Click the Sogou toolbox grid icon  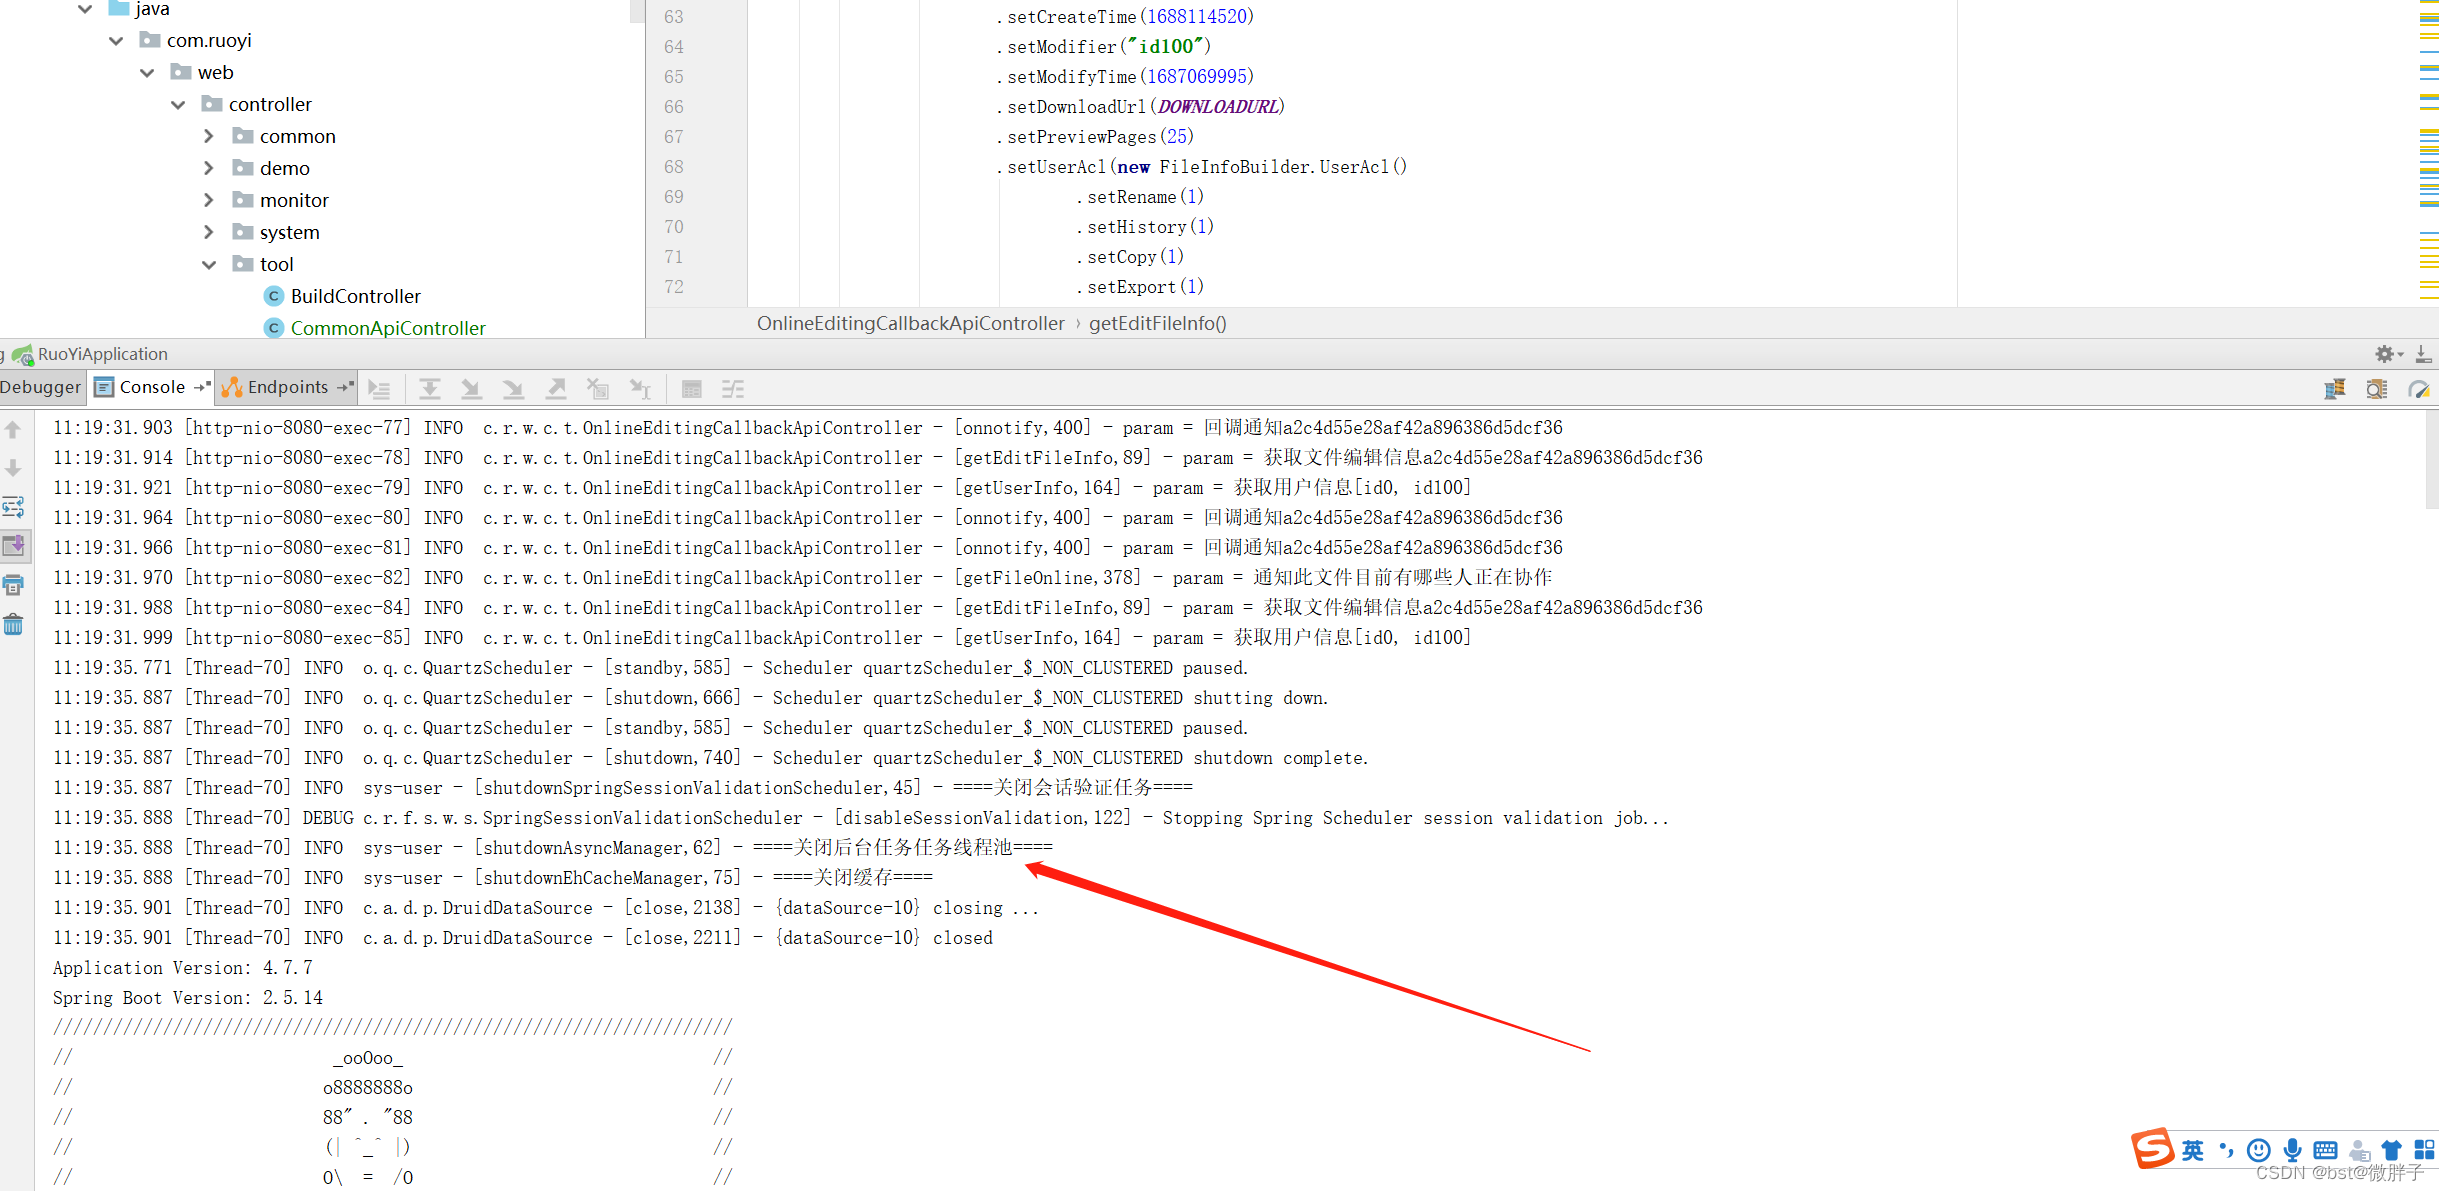[2425, 1150]
